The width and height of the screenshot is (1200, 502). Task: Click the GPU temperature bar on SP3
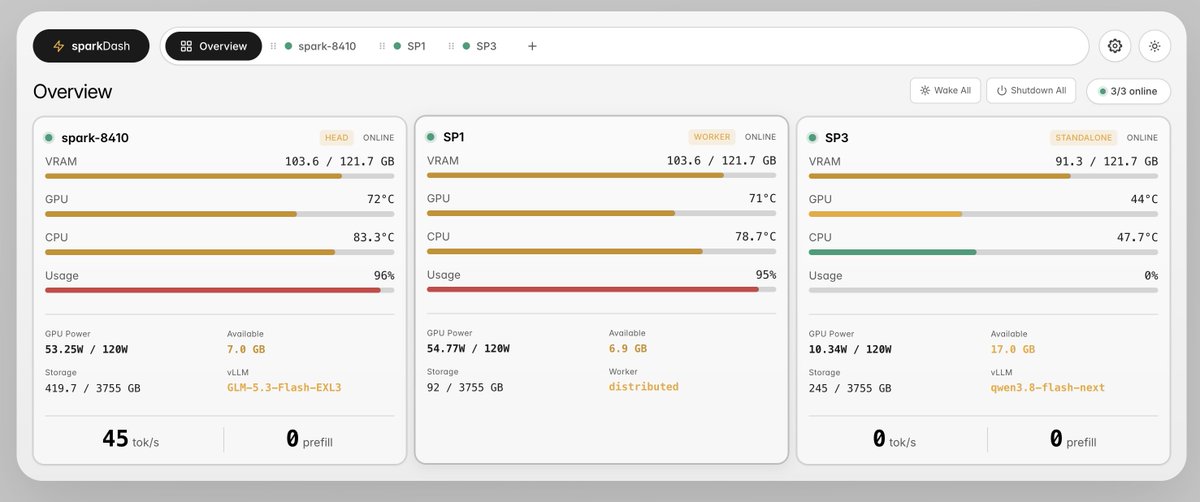[984, 214]
